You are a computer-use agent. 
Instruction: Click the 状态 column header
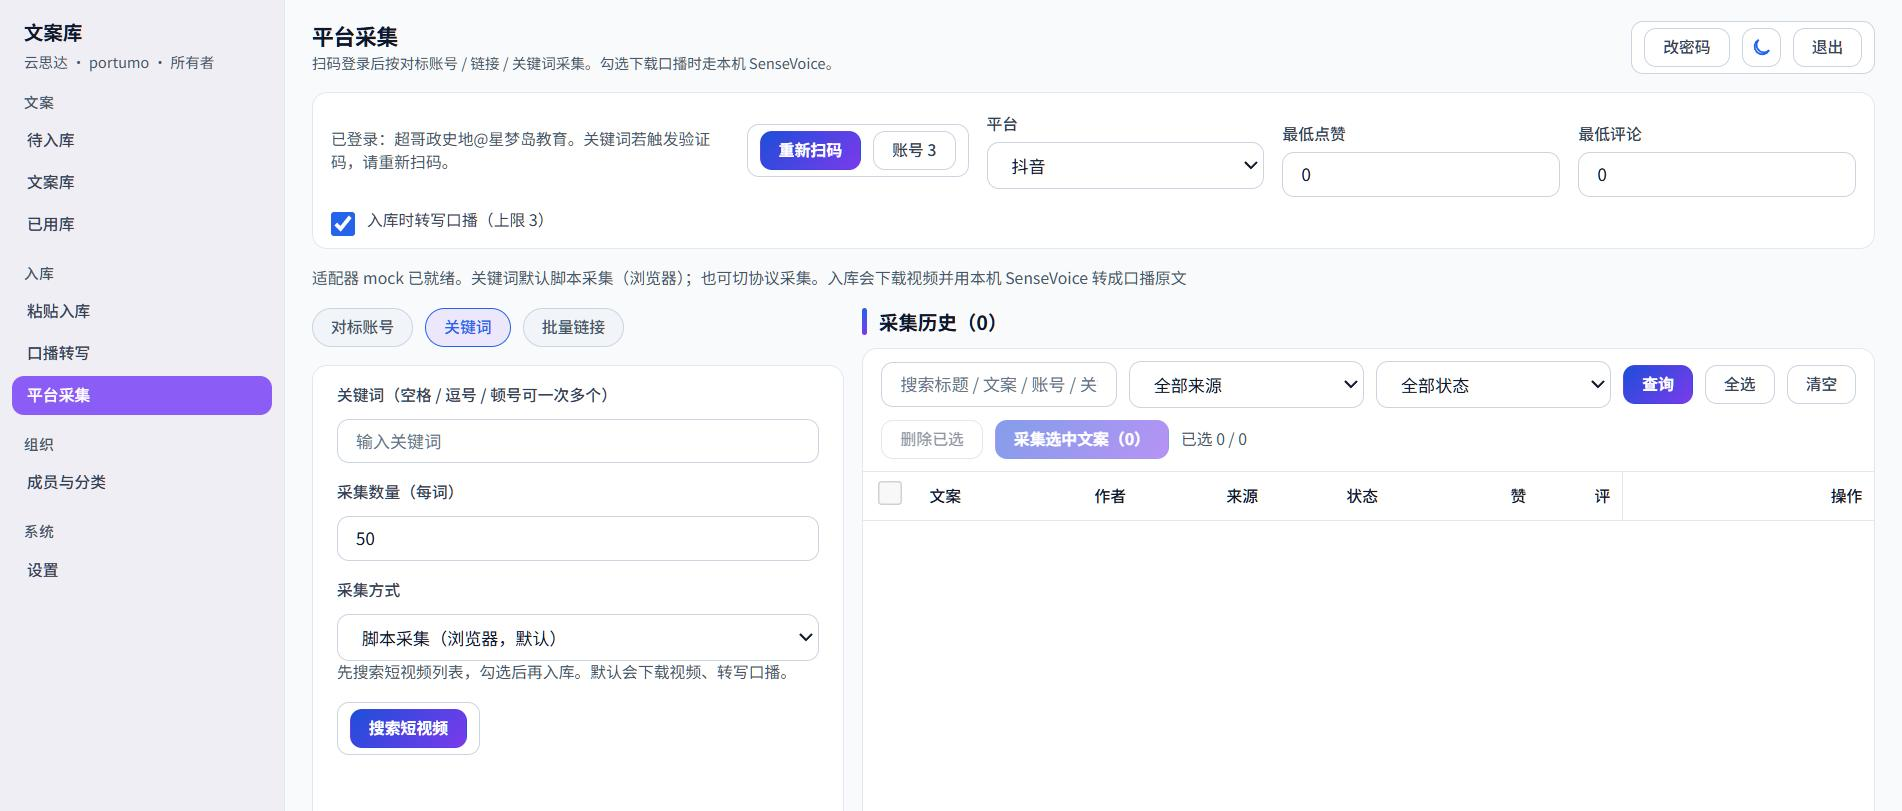point(1362,496)
